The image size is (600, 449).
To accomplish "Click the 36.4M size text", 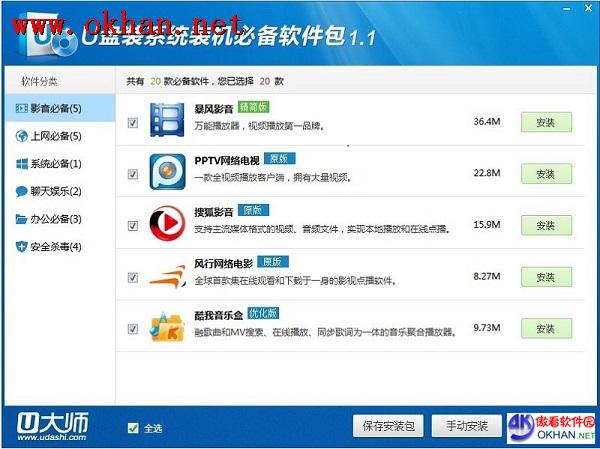I will [487, 121].
